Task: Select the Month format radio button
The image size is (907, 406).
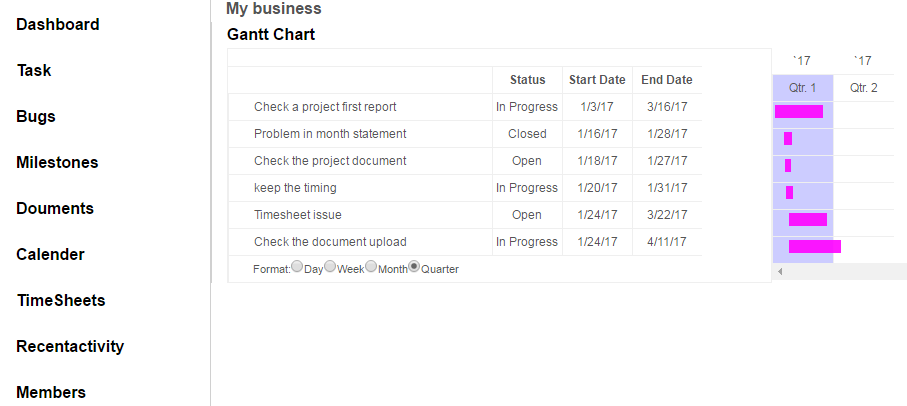Action: [371, 267]
